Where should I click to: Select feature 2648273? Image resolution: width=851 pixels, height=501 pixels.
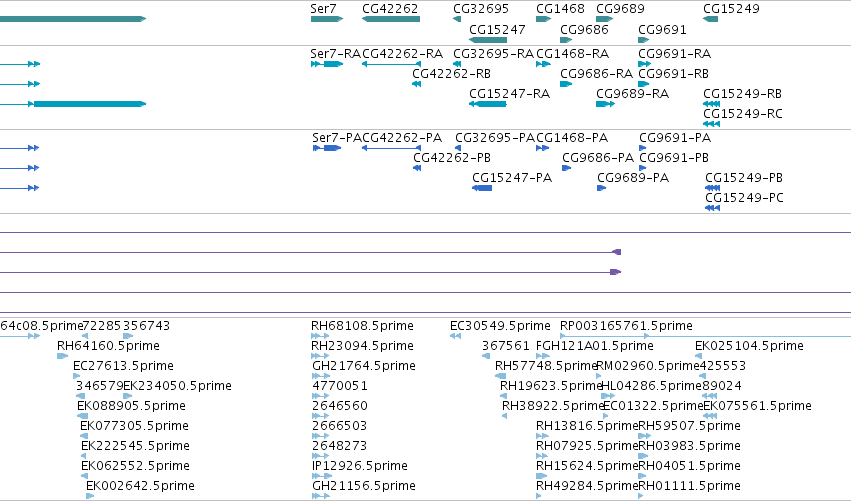(x=340, y=446)
